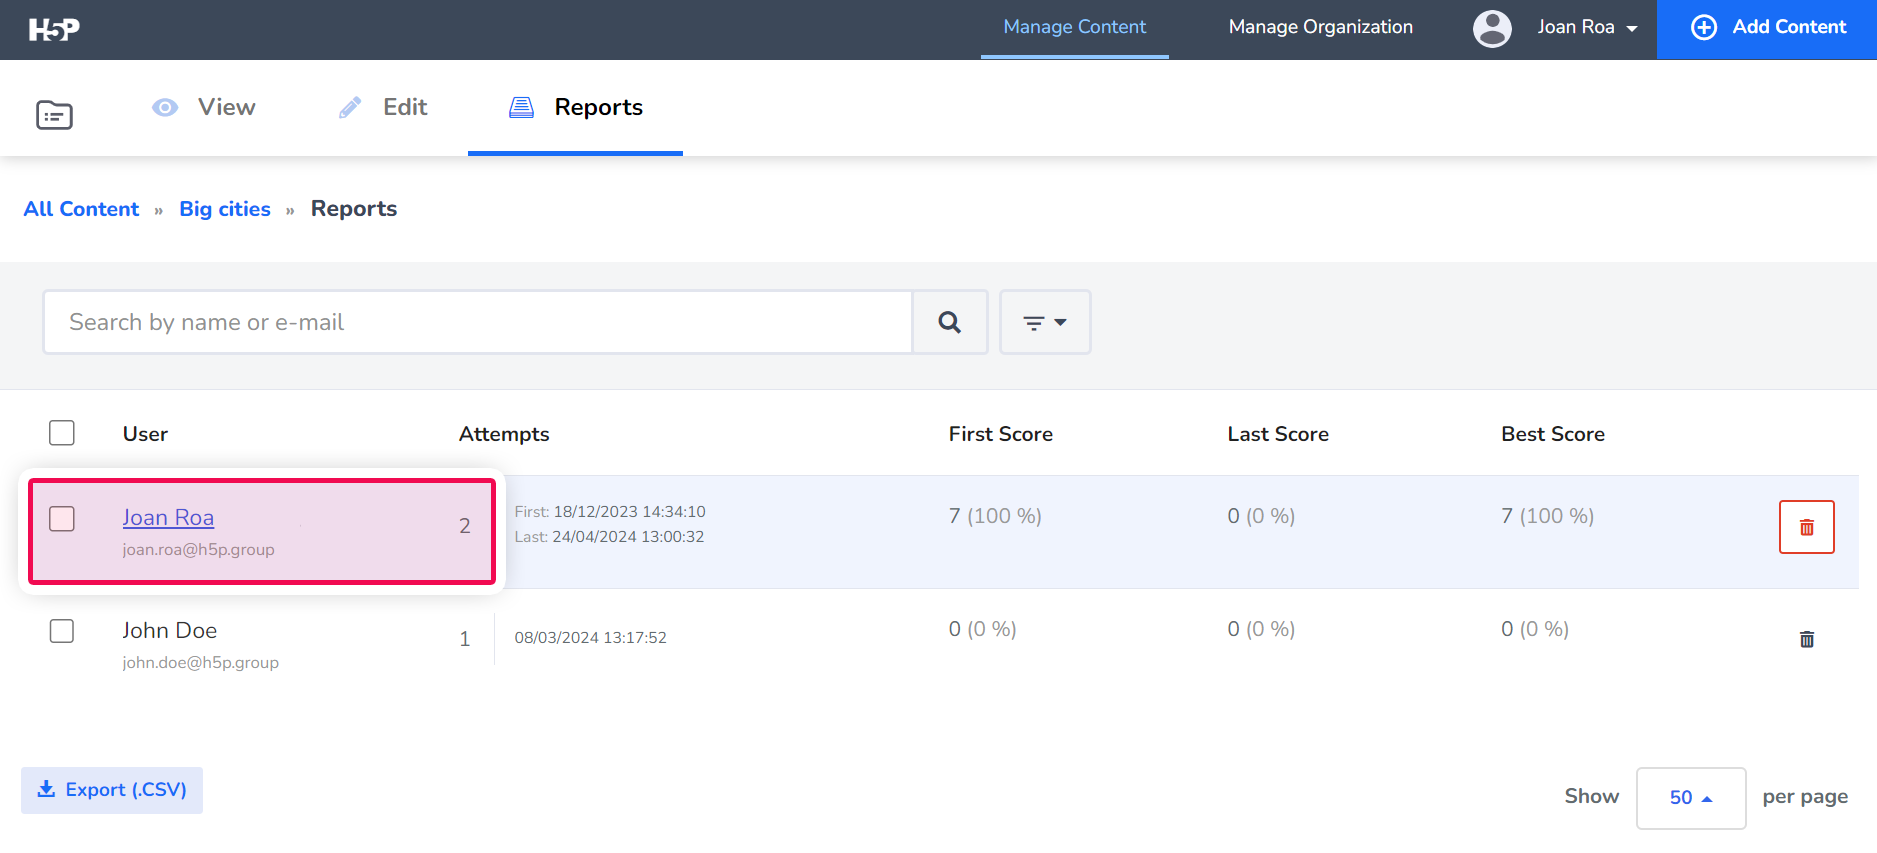1877x853 pixels.
Task: Click the First: 18/12/2023 14:34:10 timestamp
Action: tap(610, 512)
